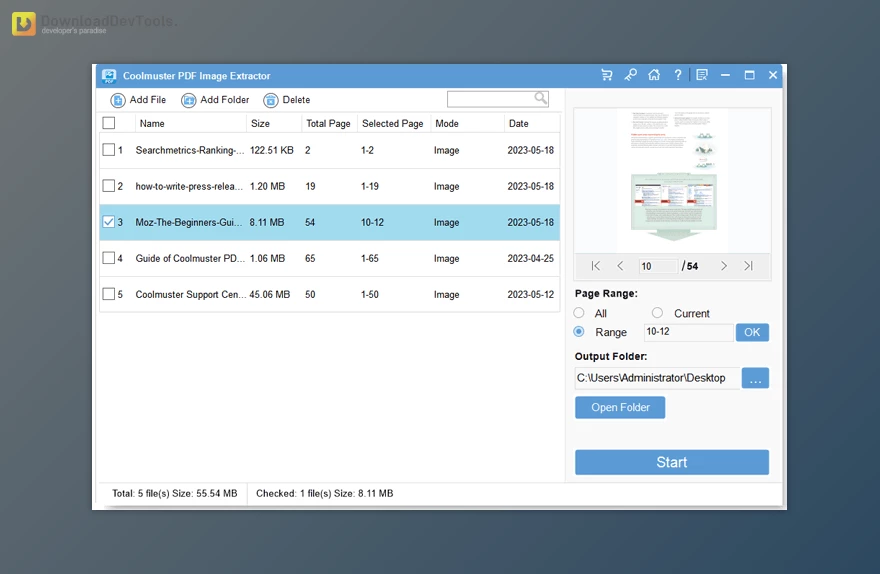Go to next preview page
Screen dimensions: 880x574
pos(723,266)
